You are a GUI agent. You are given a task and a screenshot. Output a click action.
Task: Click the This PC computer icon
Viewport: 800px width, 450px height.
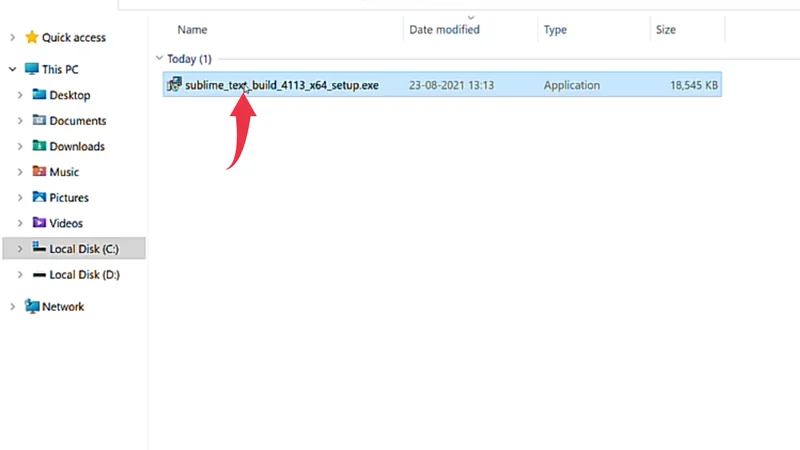32,70
